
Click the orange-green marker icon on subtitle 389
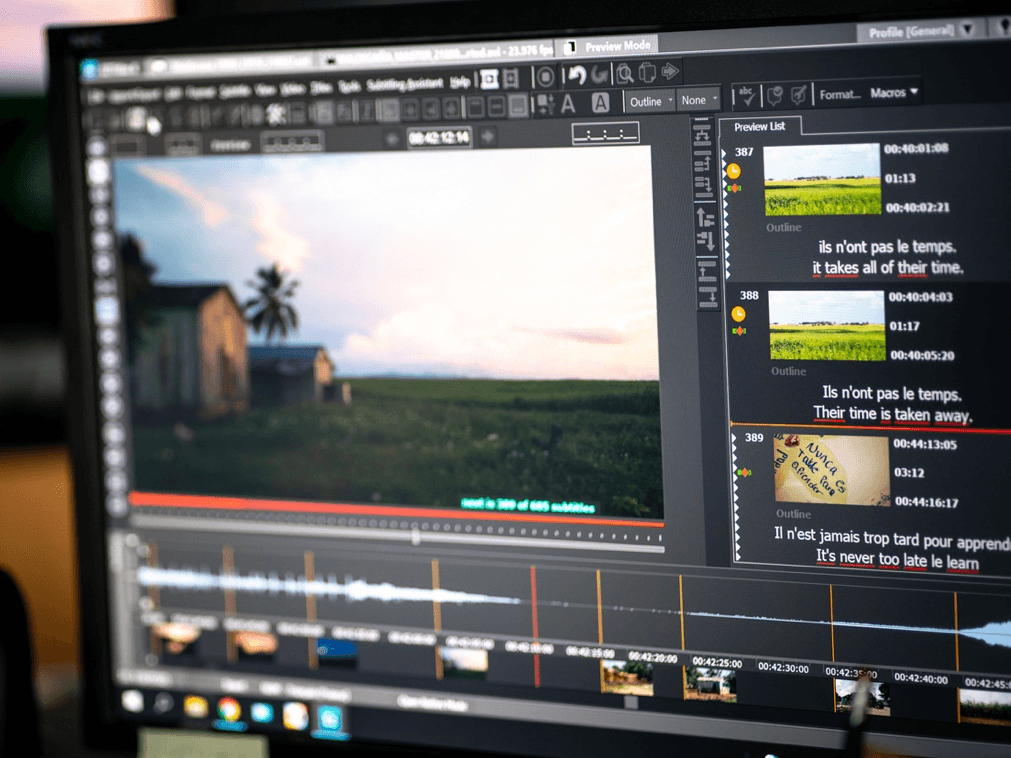[744, 472]
